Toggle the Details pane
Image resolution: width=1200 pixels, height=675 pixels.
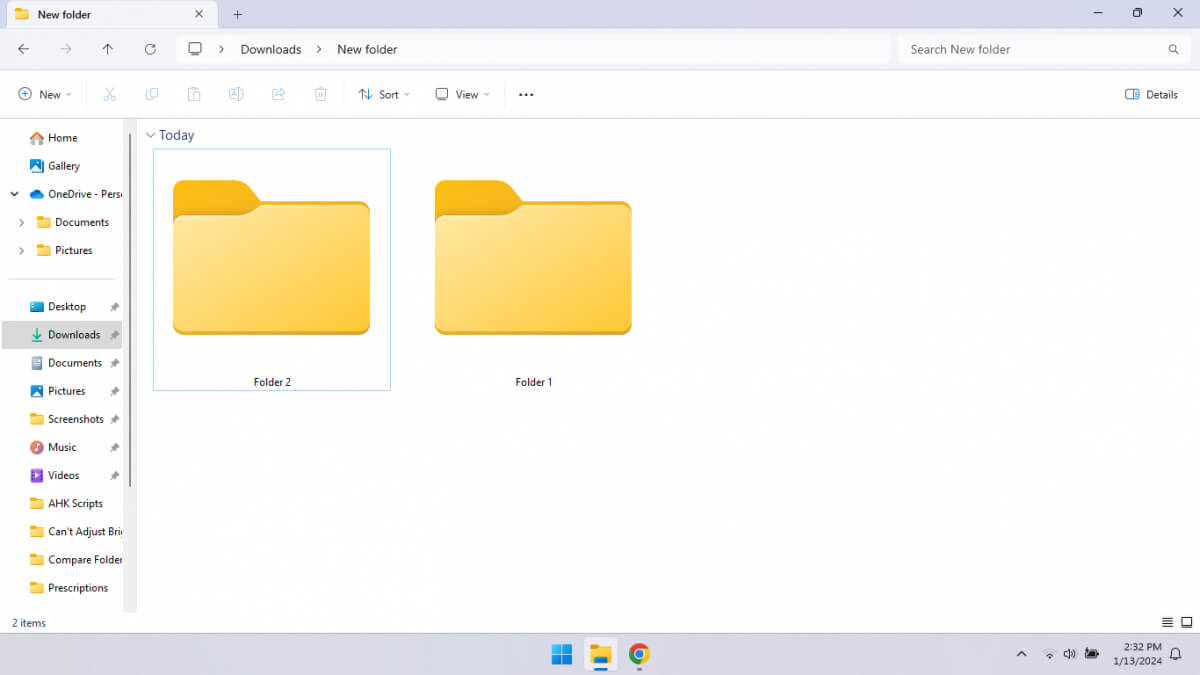pyautogui.click(x=1151, y=95)
